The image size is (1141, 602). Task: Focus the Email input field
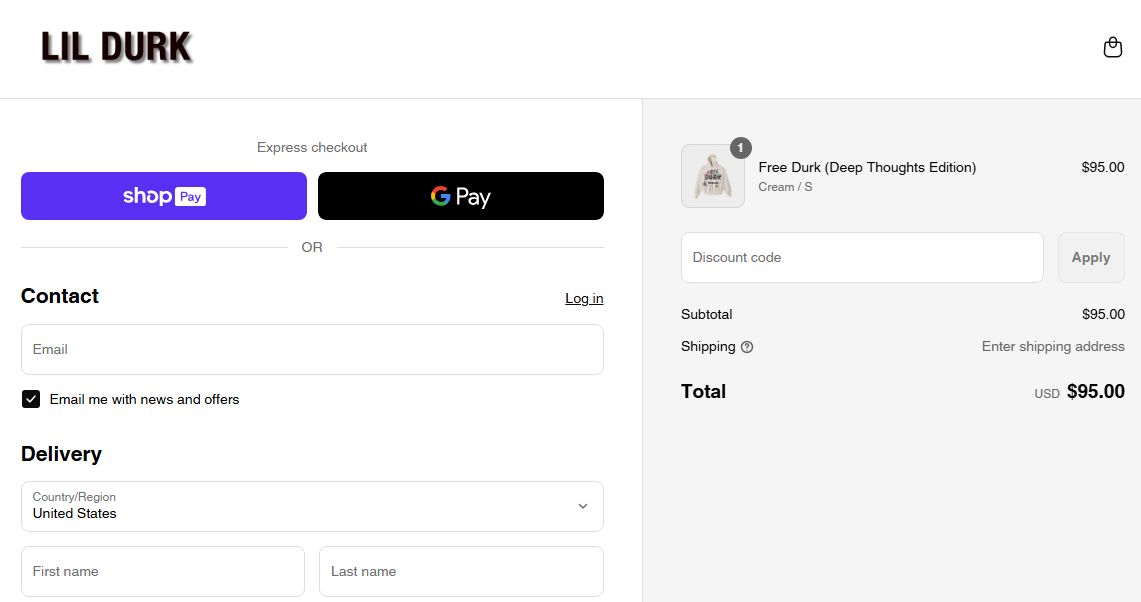(312, 349)
